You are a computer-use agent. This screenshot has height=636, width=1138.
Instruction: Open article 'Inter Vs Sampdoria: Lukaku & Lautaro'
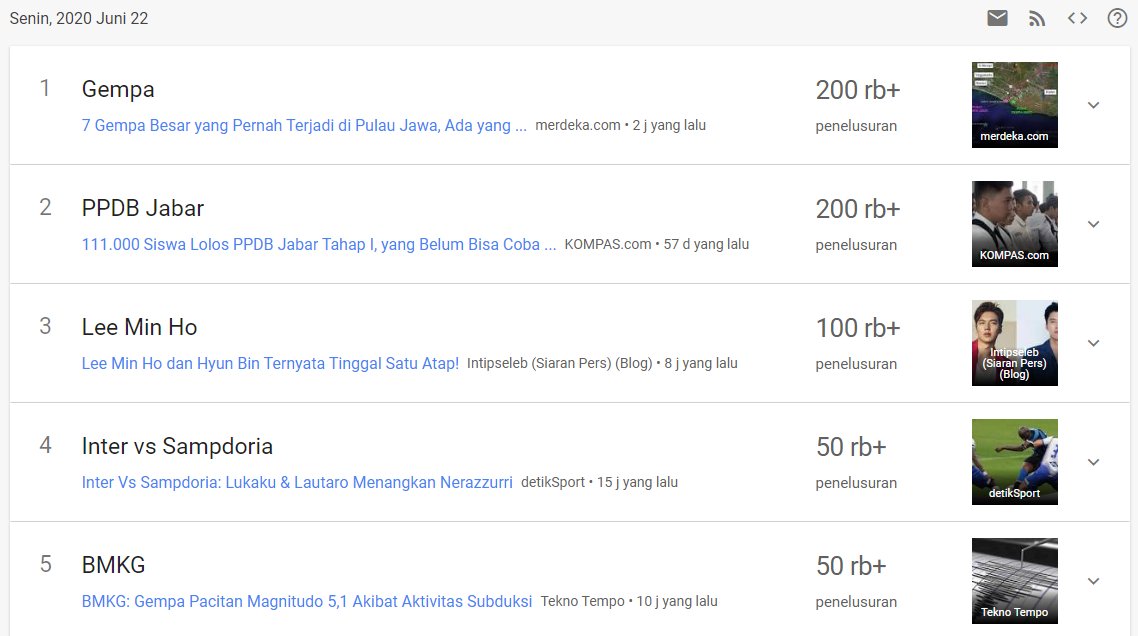297,482
